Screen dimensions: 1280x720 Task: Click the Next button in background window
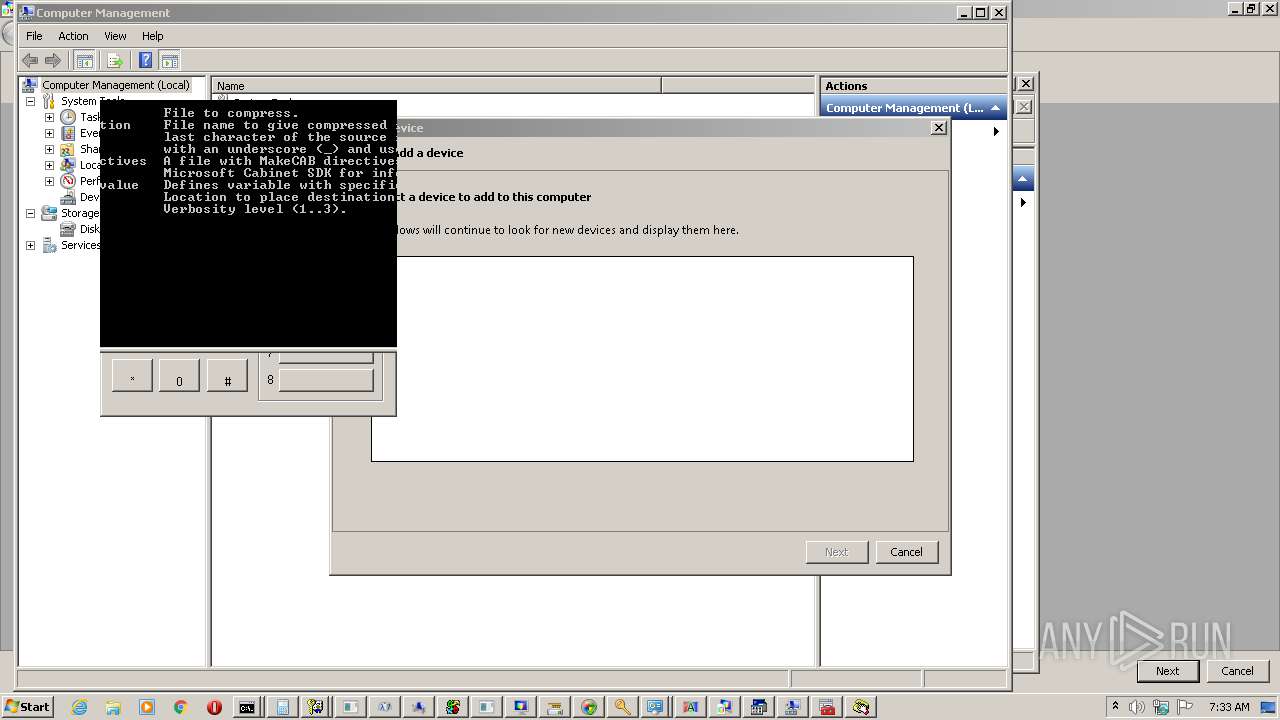1167,671
